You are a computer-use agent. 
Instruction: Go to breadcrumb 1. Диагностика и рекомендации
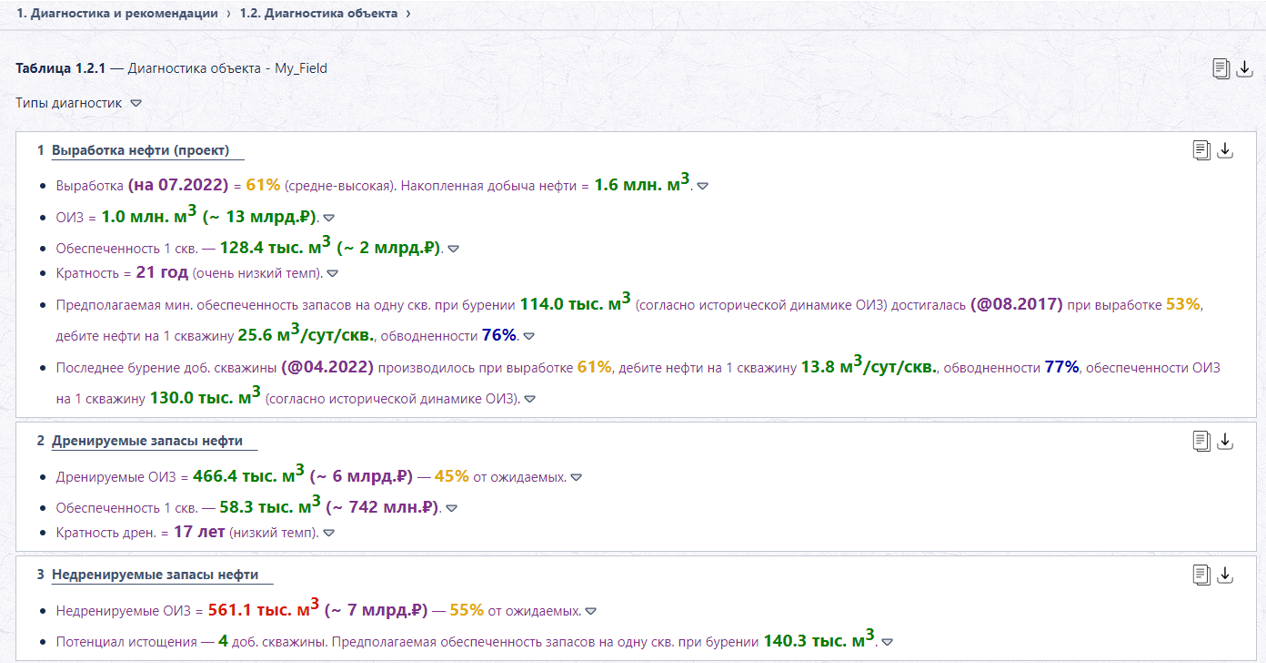click(117, 14)
